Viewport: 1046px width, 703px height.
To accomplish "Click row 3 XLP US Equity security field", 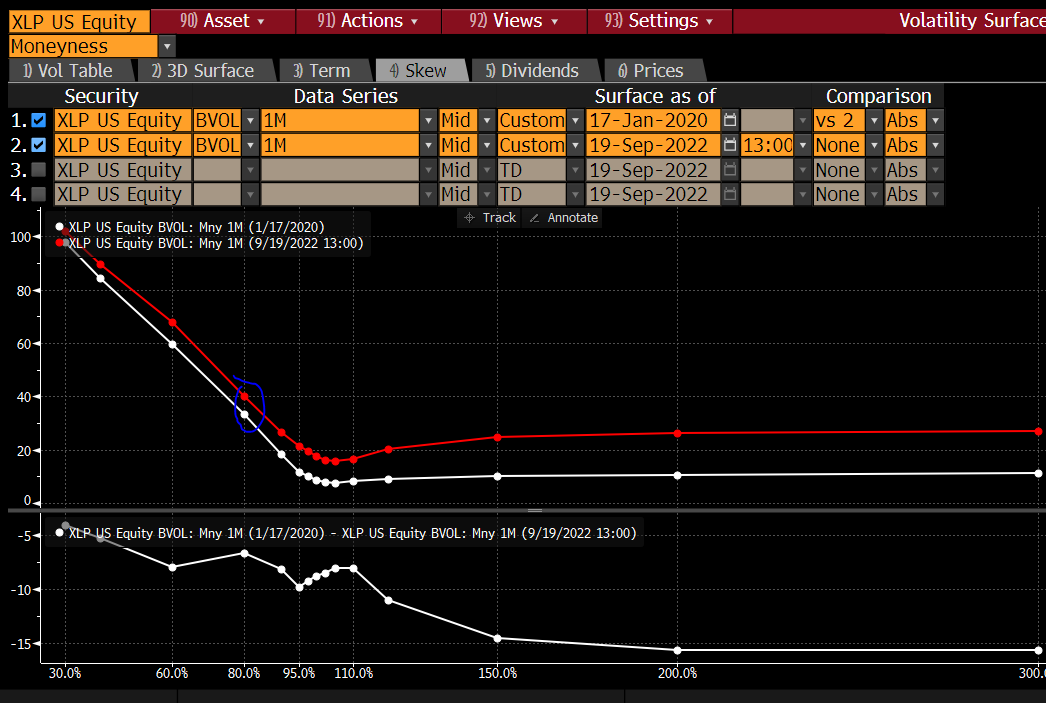I will (x=123, y=170).
